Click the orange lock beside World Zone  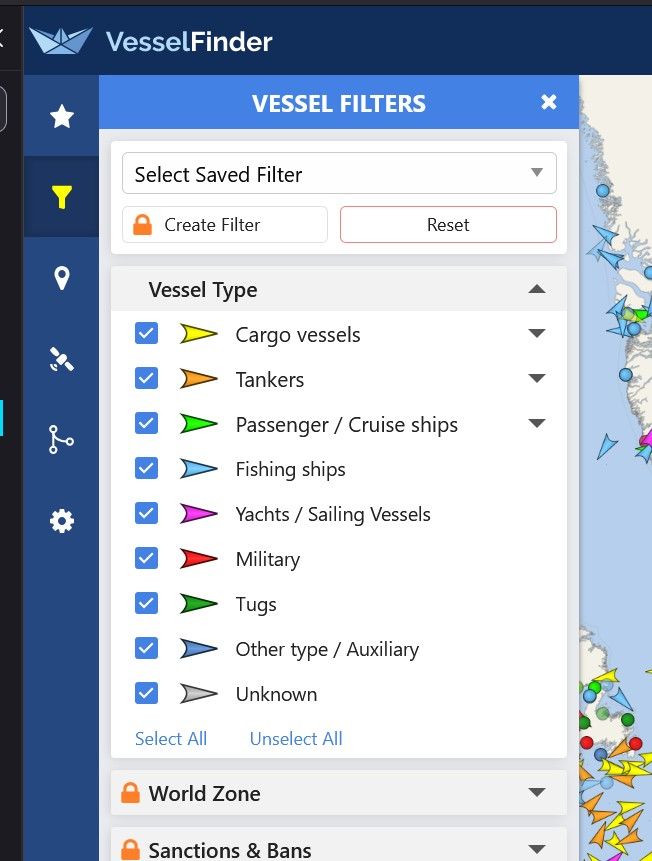(130, 794)
